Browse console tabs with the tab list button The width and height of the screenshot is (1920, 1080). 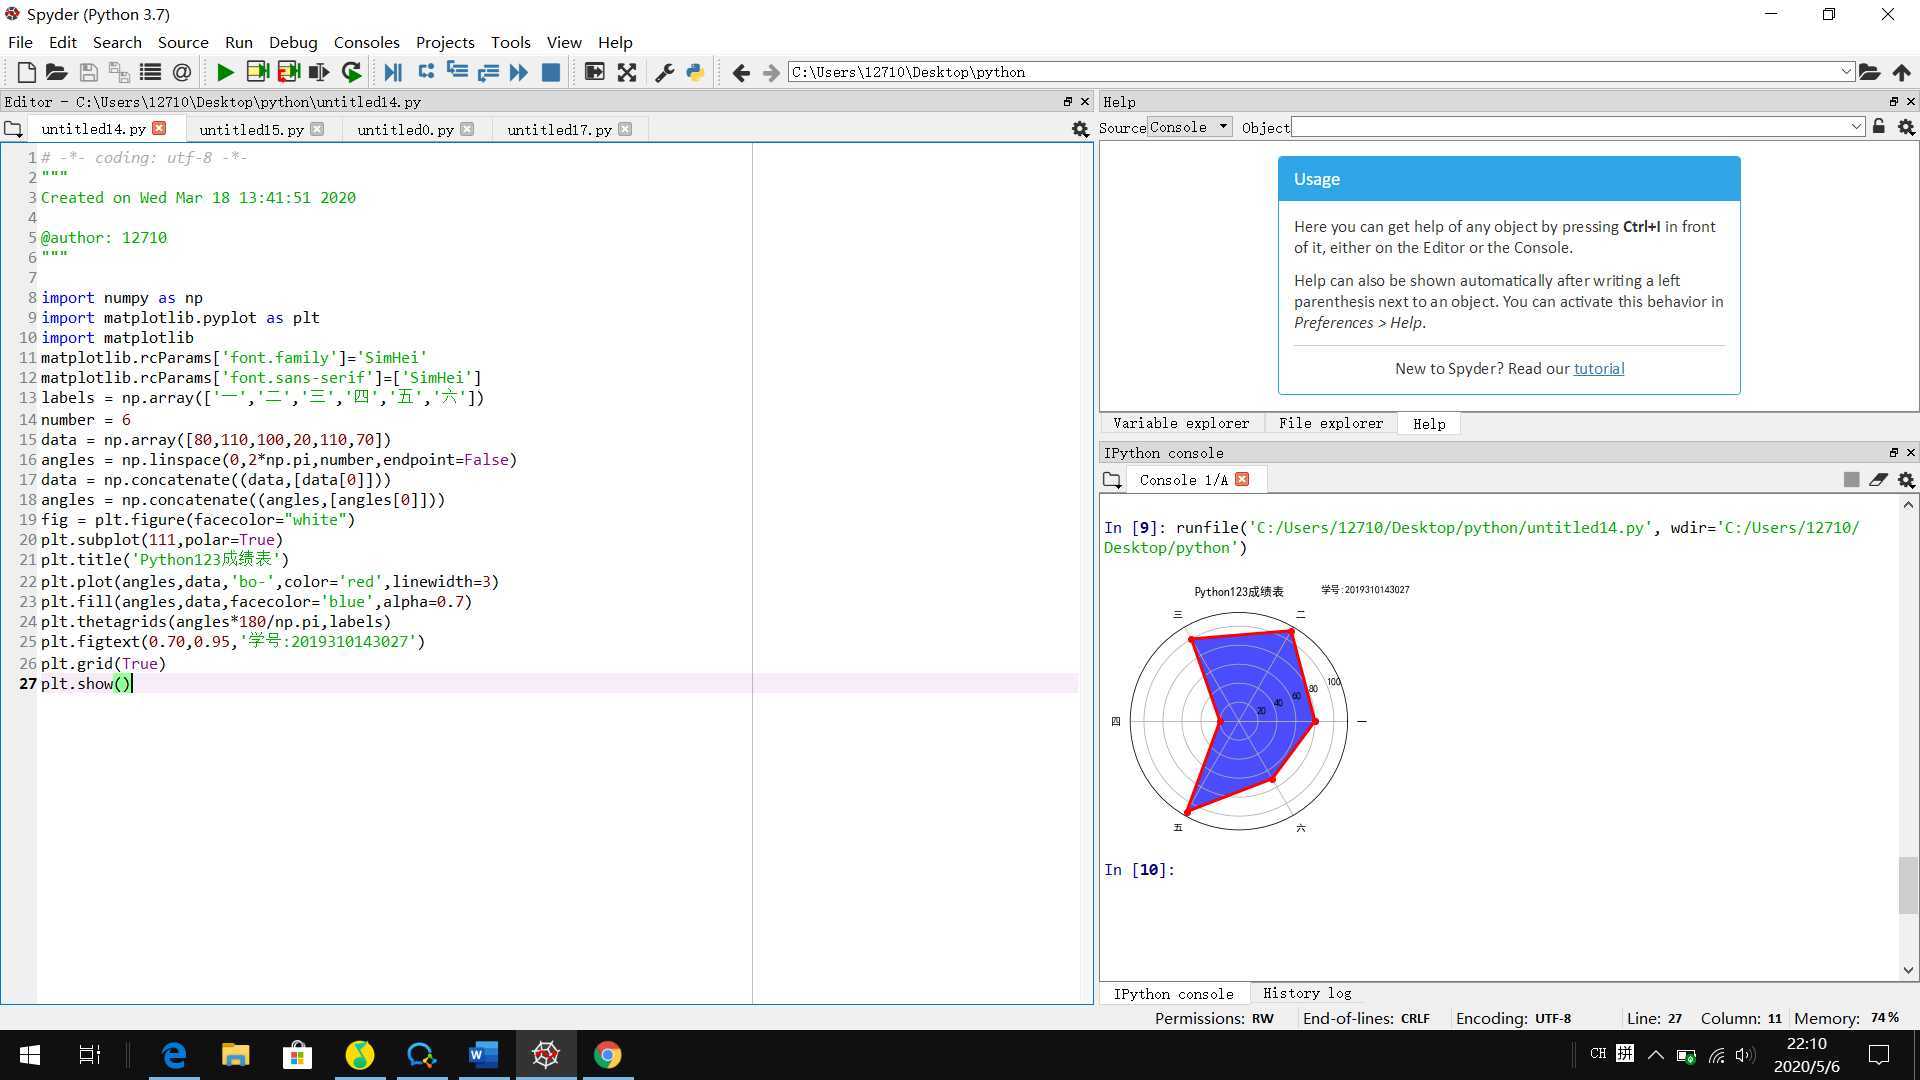click(x=1112, y=480)
